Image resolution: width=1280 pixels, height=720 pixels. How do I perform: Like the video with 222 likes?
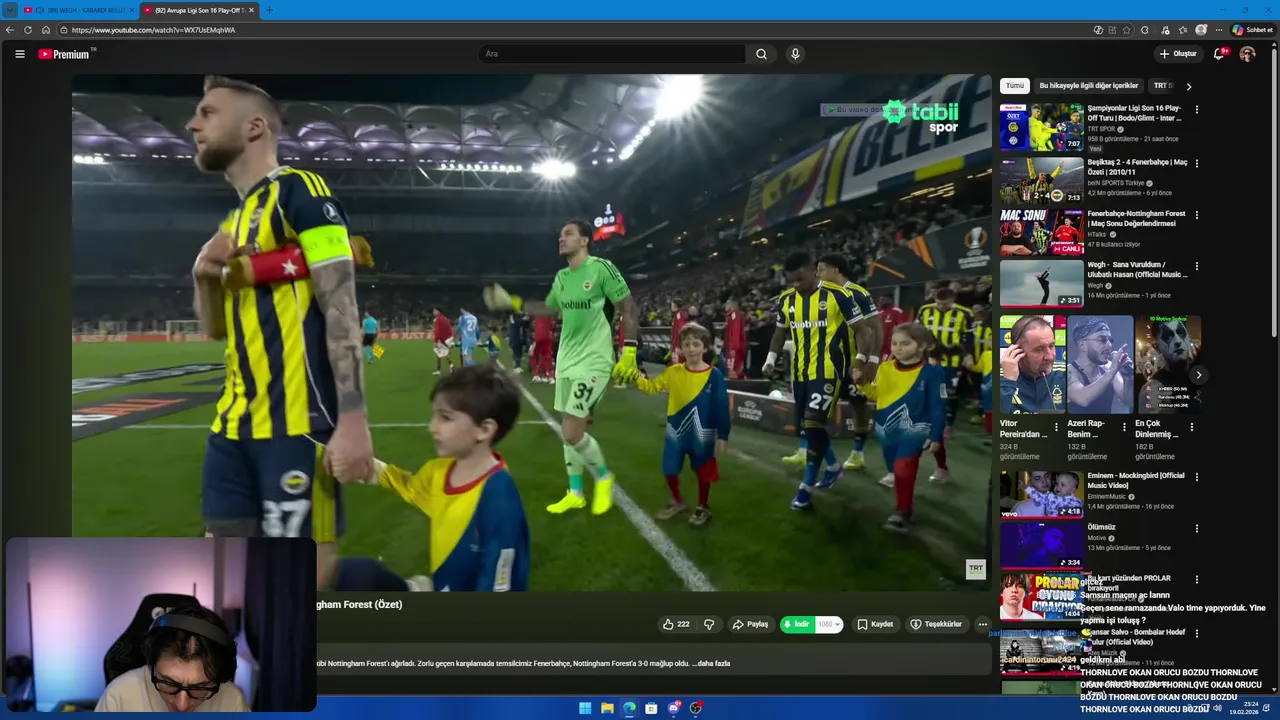coord(676,624)
